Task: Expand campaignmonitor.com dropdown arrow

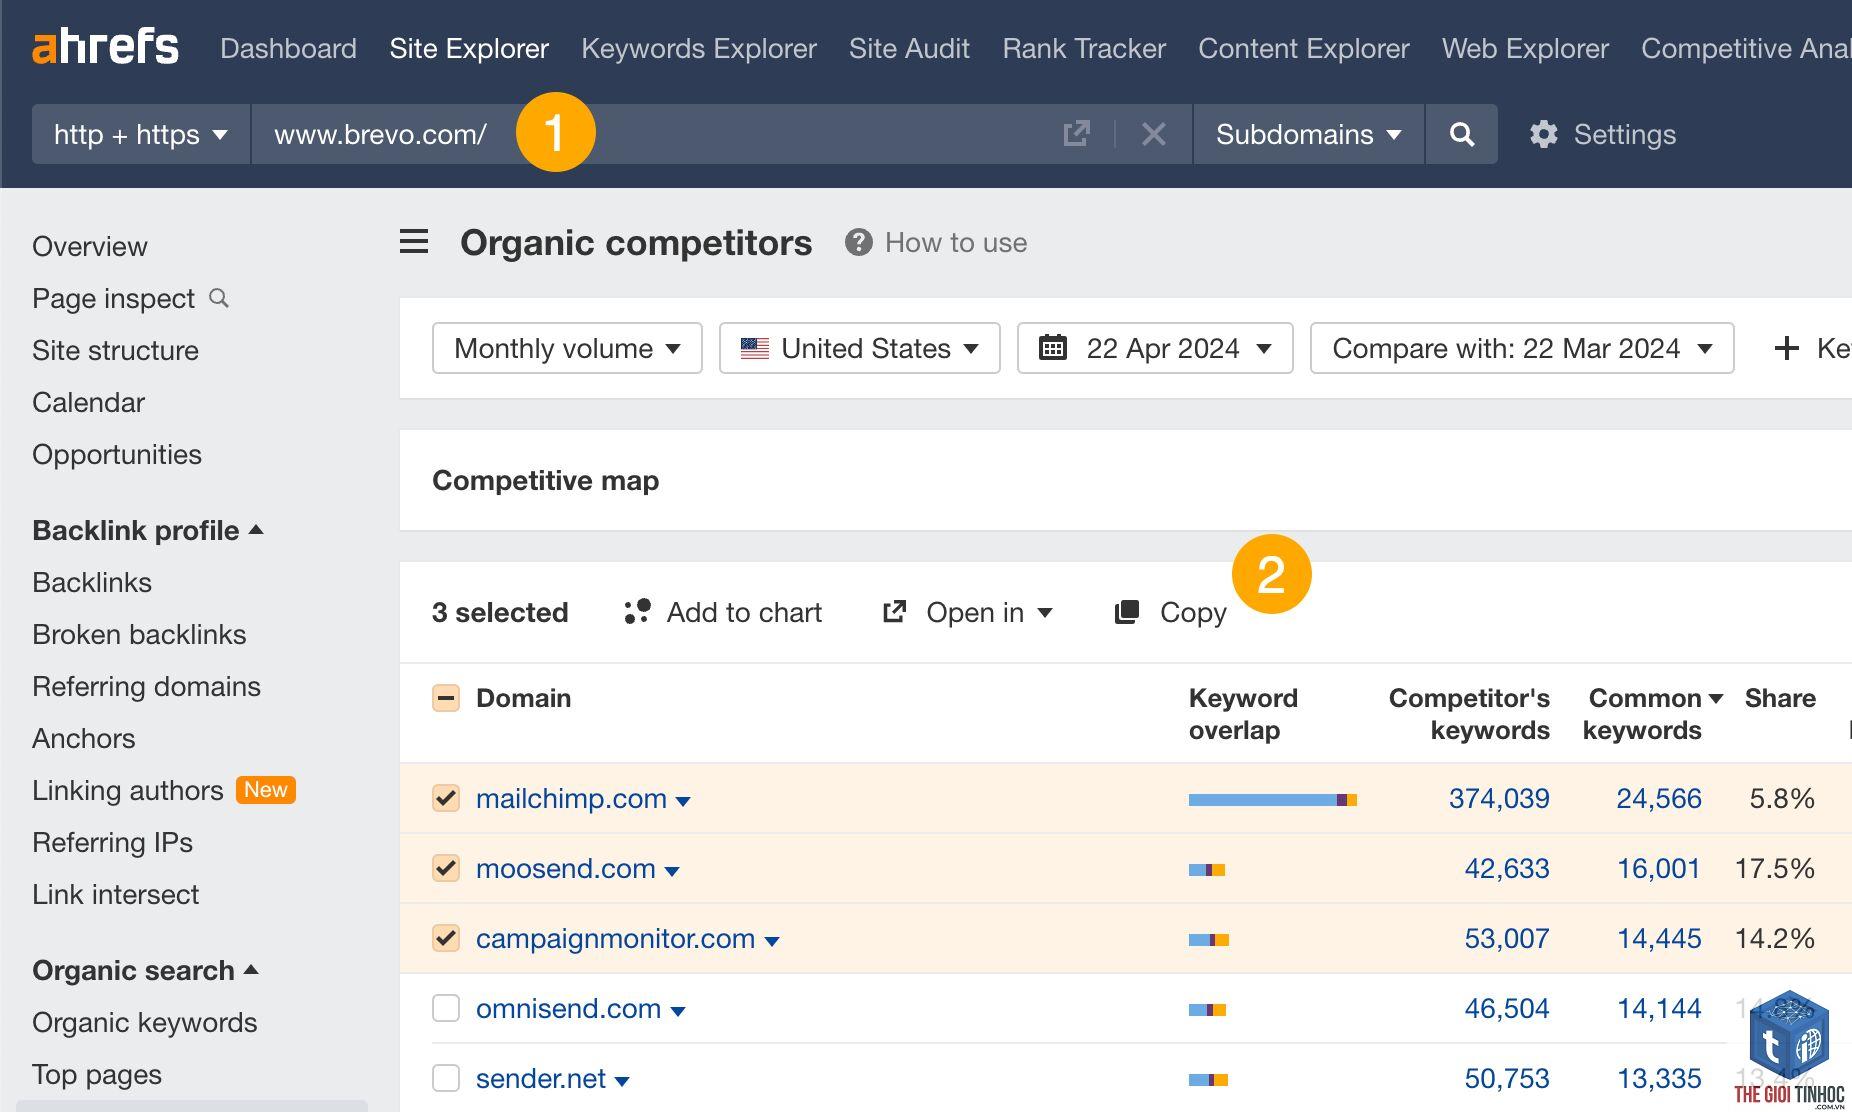Action: (x=772, y=941)
